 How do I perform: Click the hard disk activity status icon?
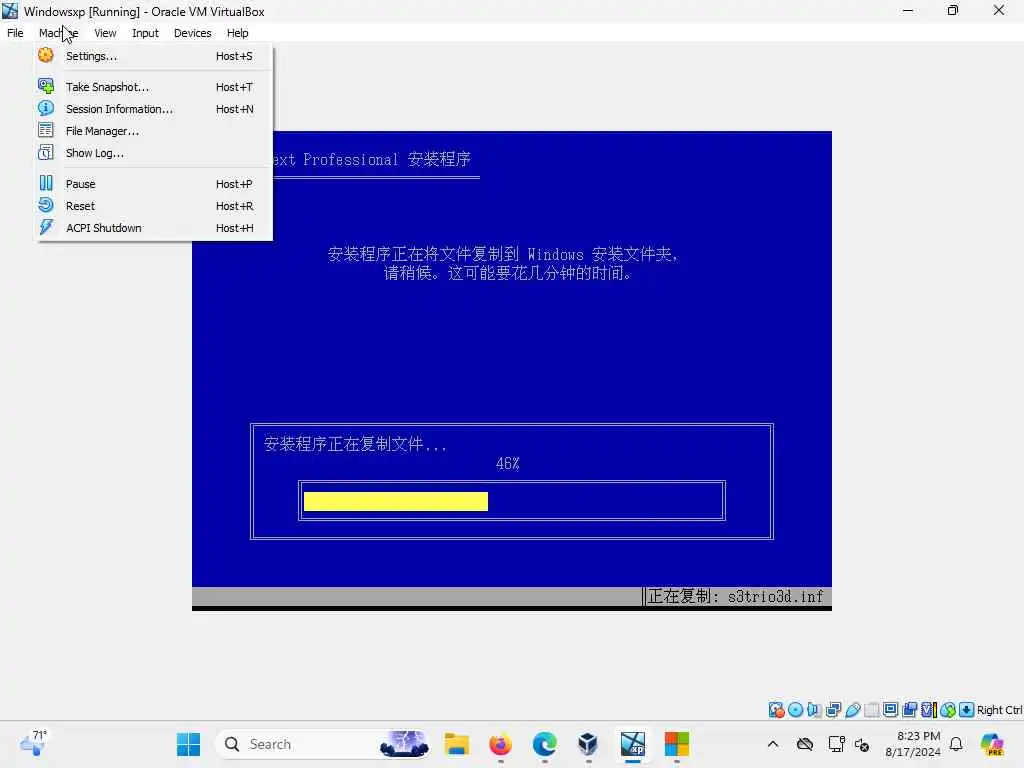776,710
